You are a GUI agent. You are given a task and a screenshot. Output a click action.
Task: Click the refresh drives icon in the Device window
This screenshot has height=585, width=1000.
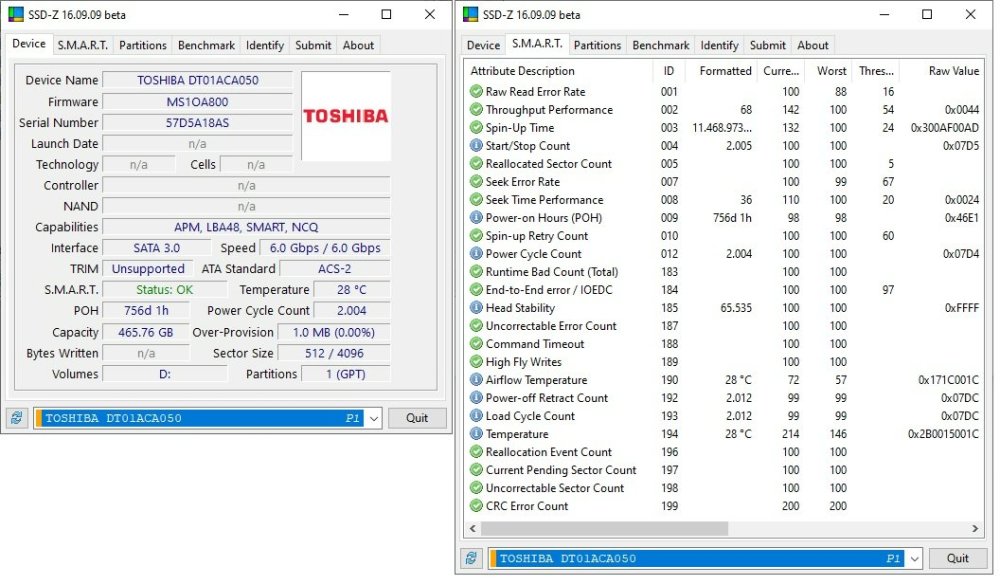[17, 418]
